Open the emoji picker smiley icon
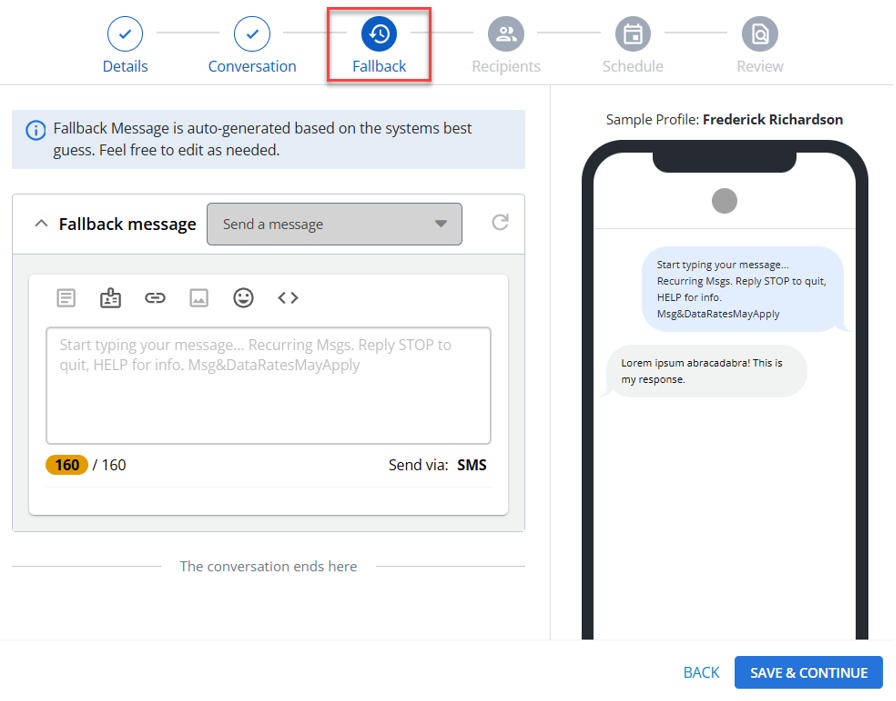The image size is (896, 701). pos(243,298)
